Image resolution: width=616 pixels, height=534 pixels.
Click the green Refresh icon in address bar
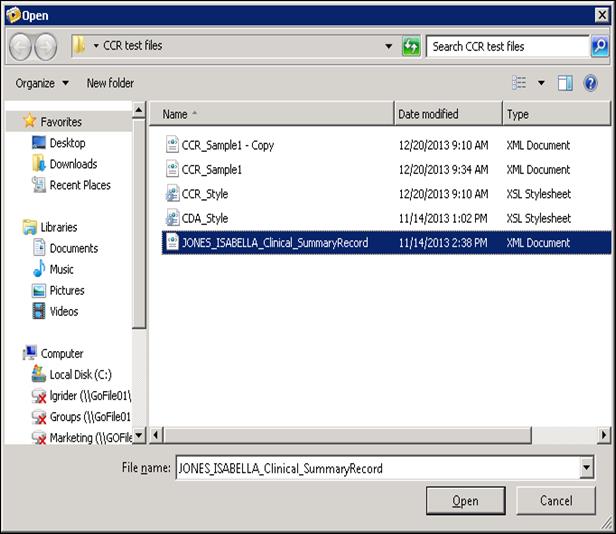pyautogui.click(x=410, y=46)
